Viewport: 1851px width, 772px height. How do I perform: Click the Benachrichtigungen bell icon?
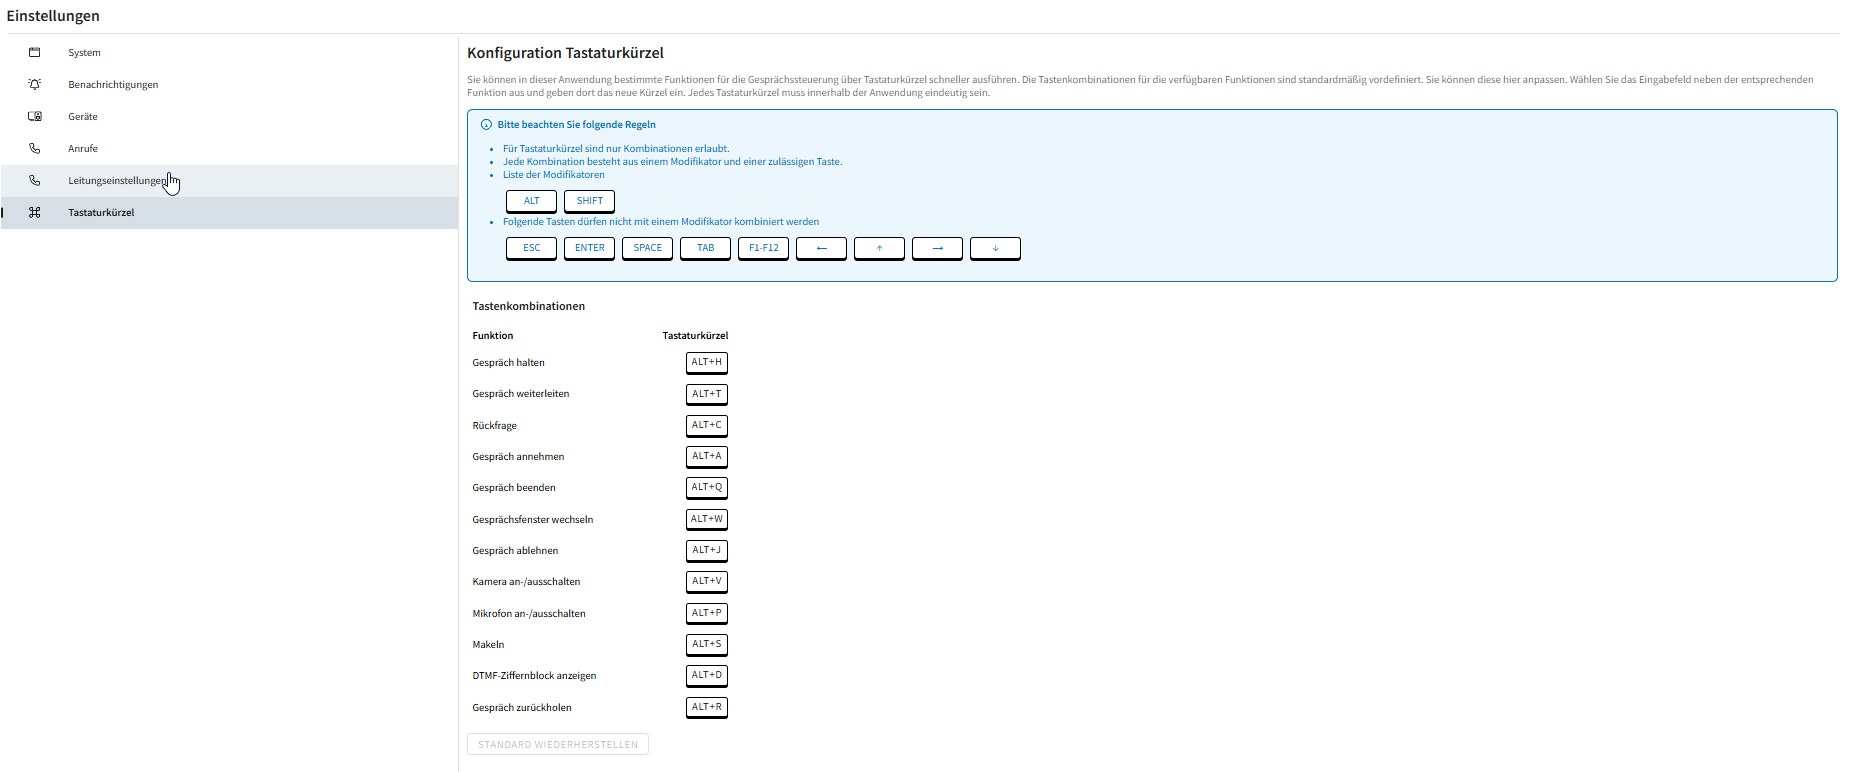coord(35,85)
